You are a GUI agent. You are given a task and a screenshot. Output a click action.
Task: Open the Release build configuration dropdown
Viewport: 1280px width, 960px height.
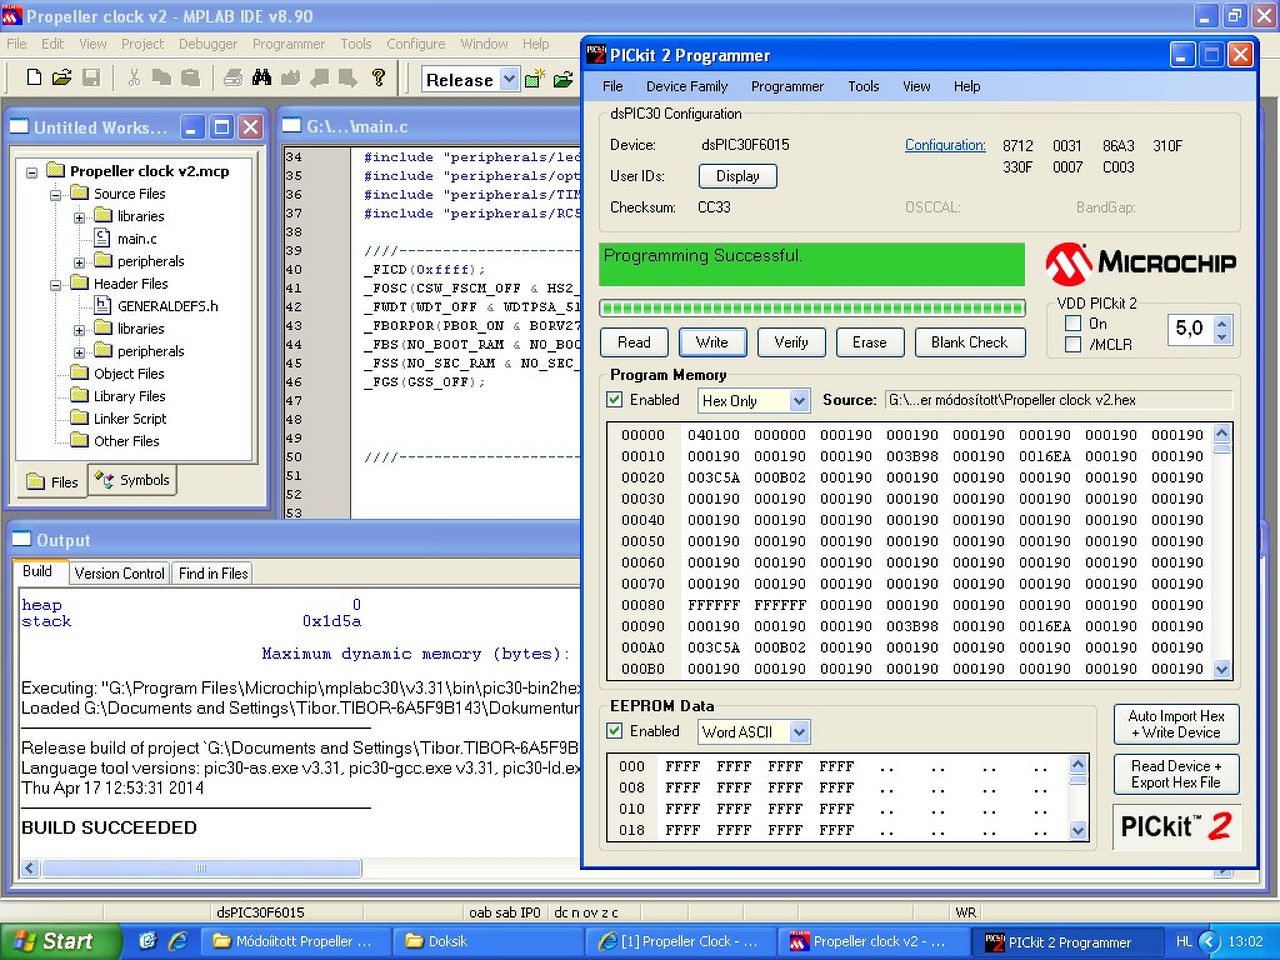(x=509, y=79)
